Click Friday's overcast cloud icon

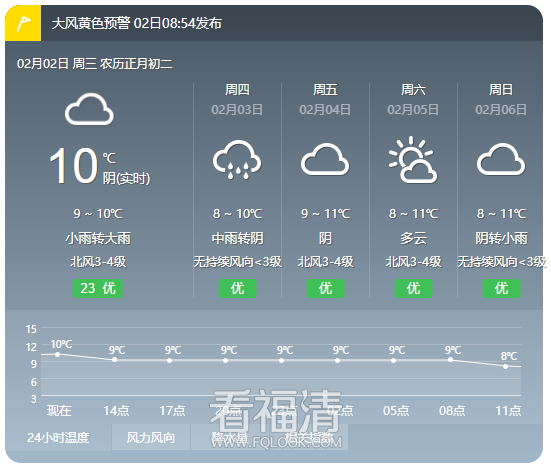(325, 159)
